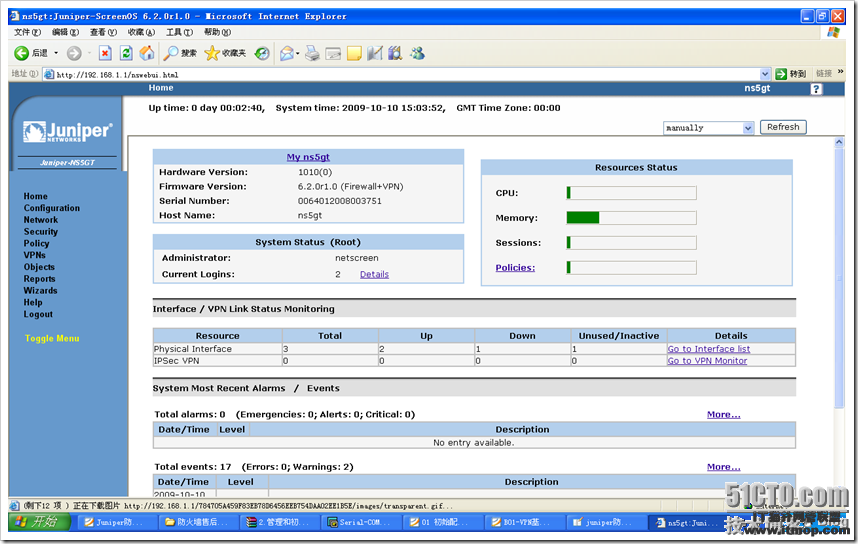Open the Current Logins Details link
The image size is (858, 544).
pyautogui.click(x=374, y=274)
